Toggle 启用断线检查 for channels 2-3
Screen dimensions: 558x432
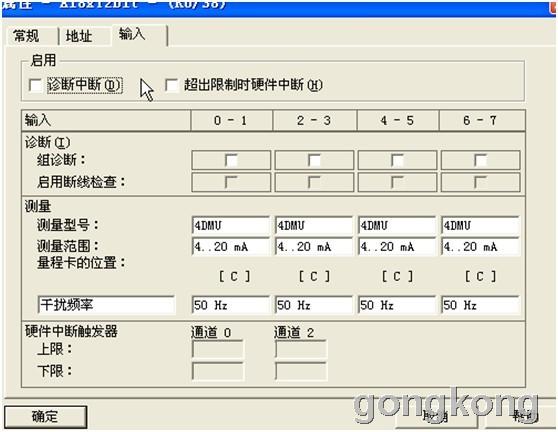coord(314,182)
